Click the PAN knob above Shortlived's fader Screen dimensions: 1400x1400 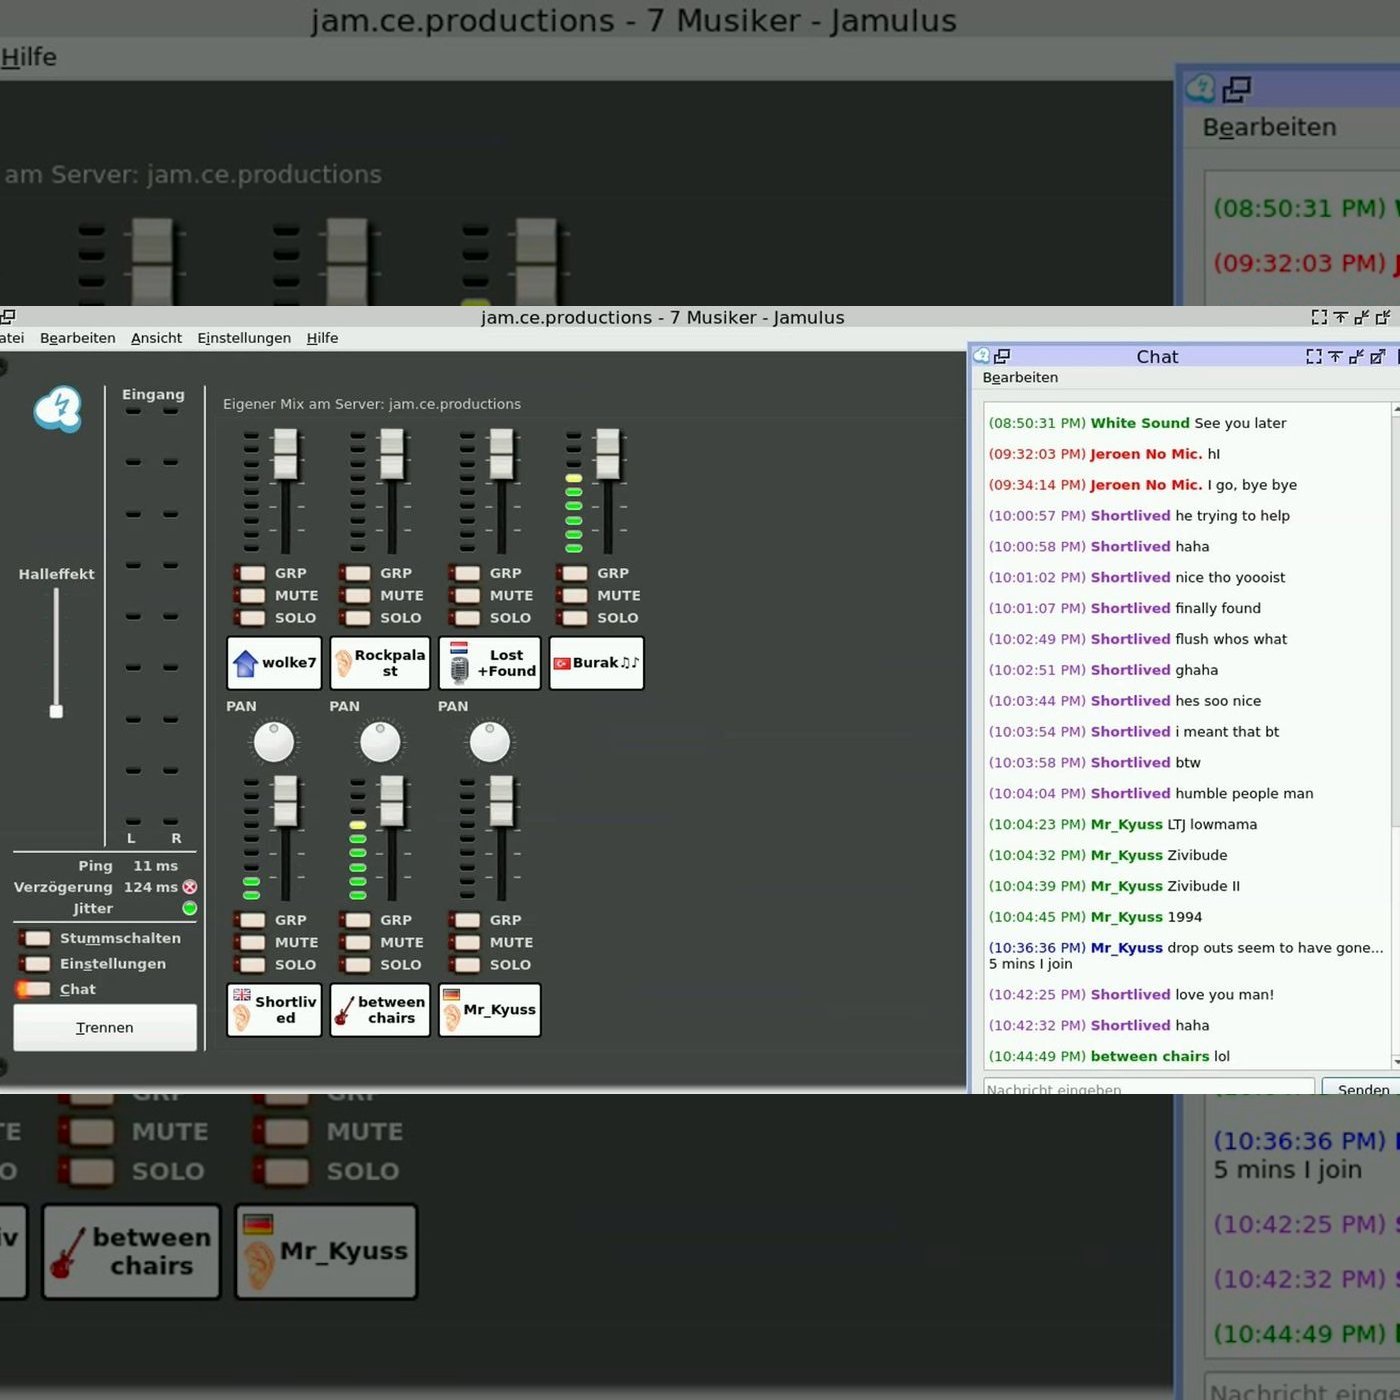click(x=274, y=742)
